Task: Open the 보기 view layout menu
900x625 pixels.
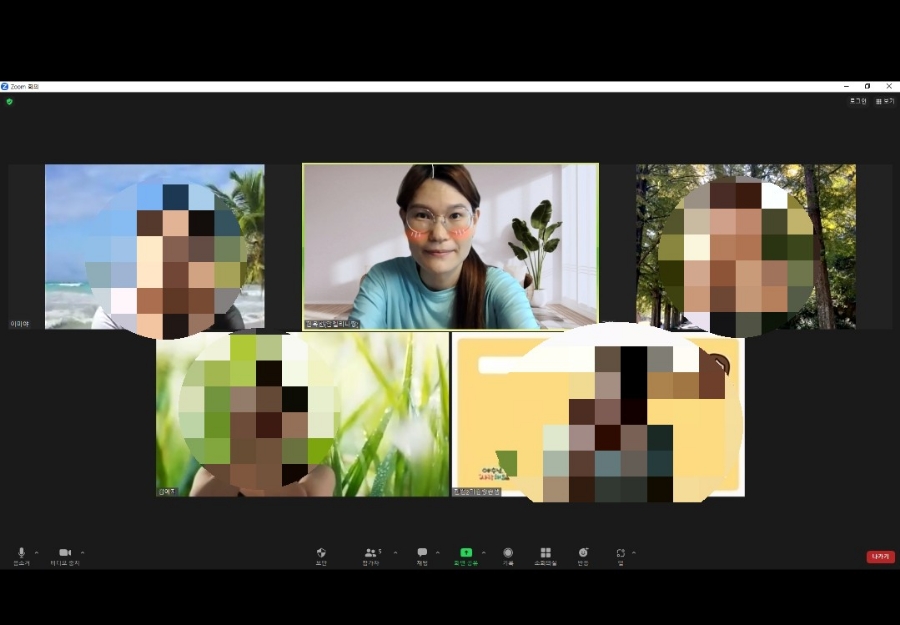Action: click(885, 102)
